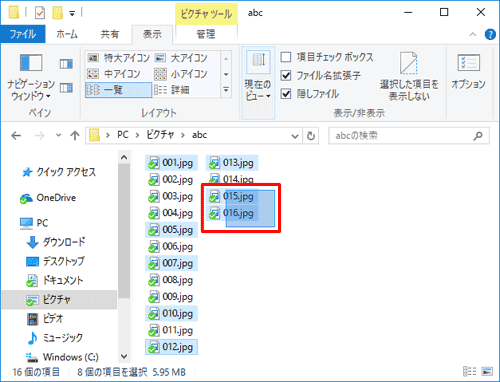Switch to large thumbnails view in status bar
The image size is (500, 382).
(487, 371)
